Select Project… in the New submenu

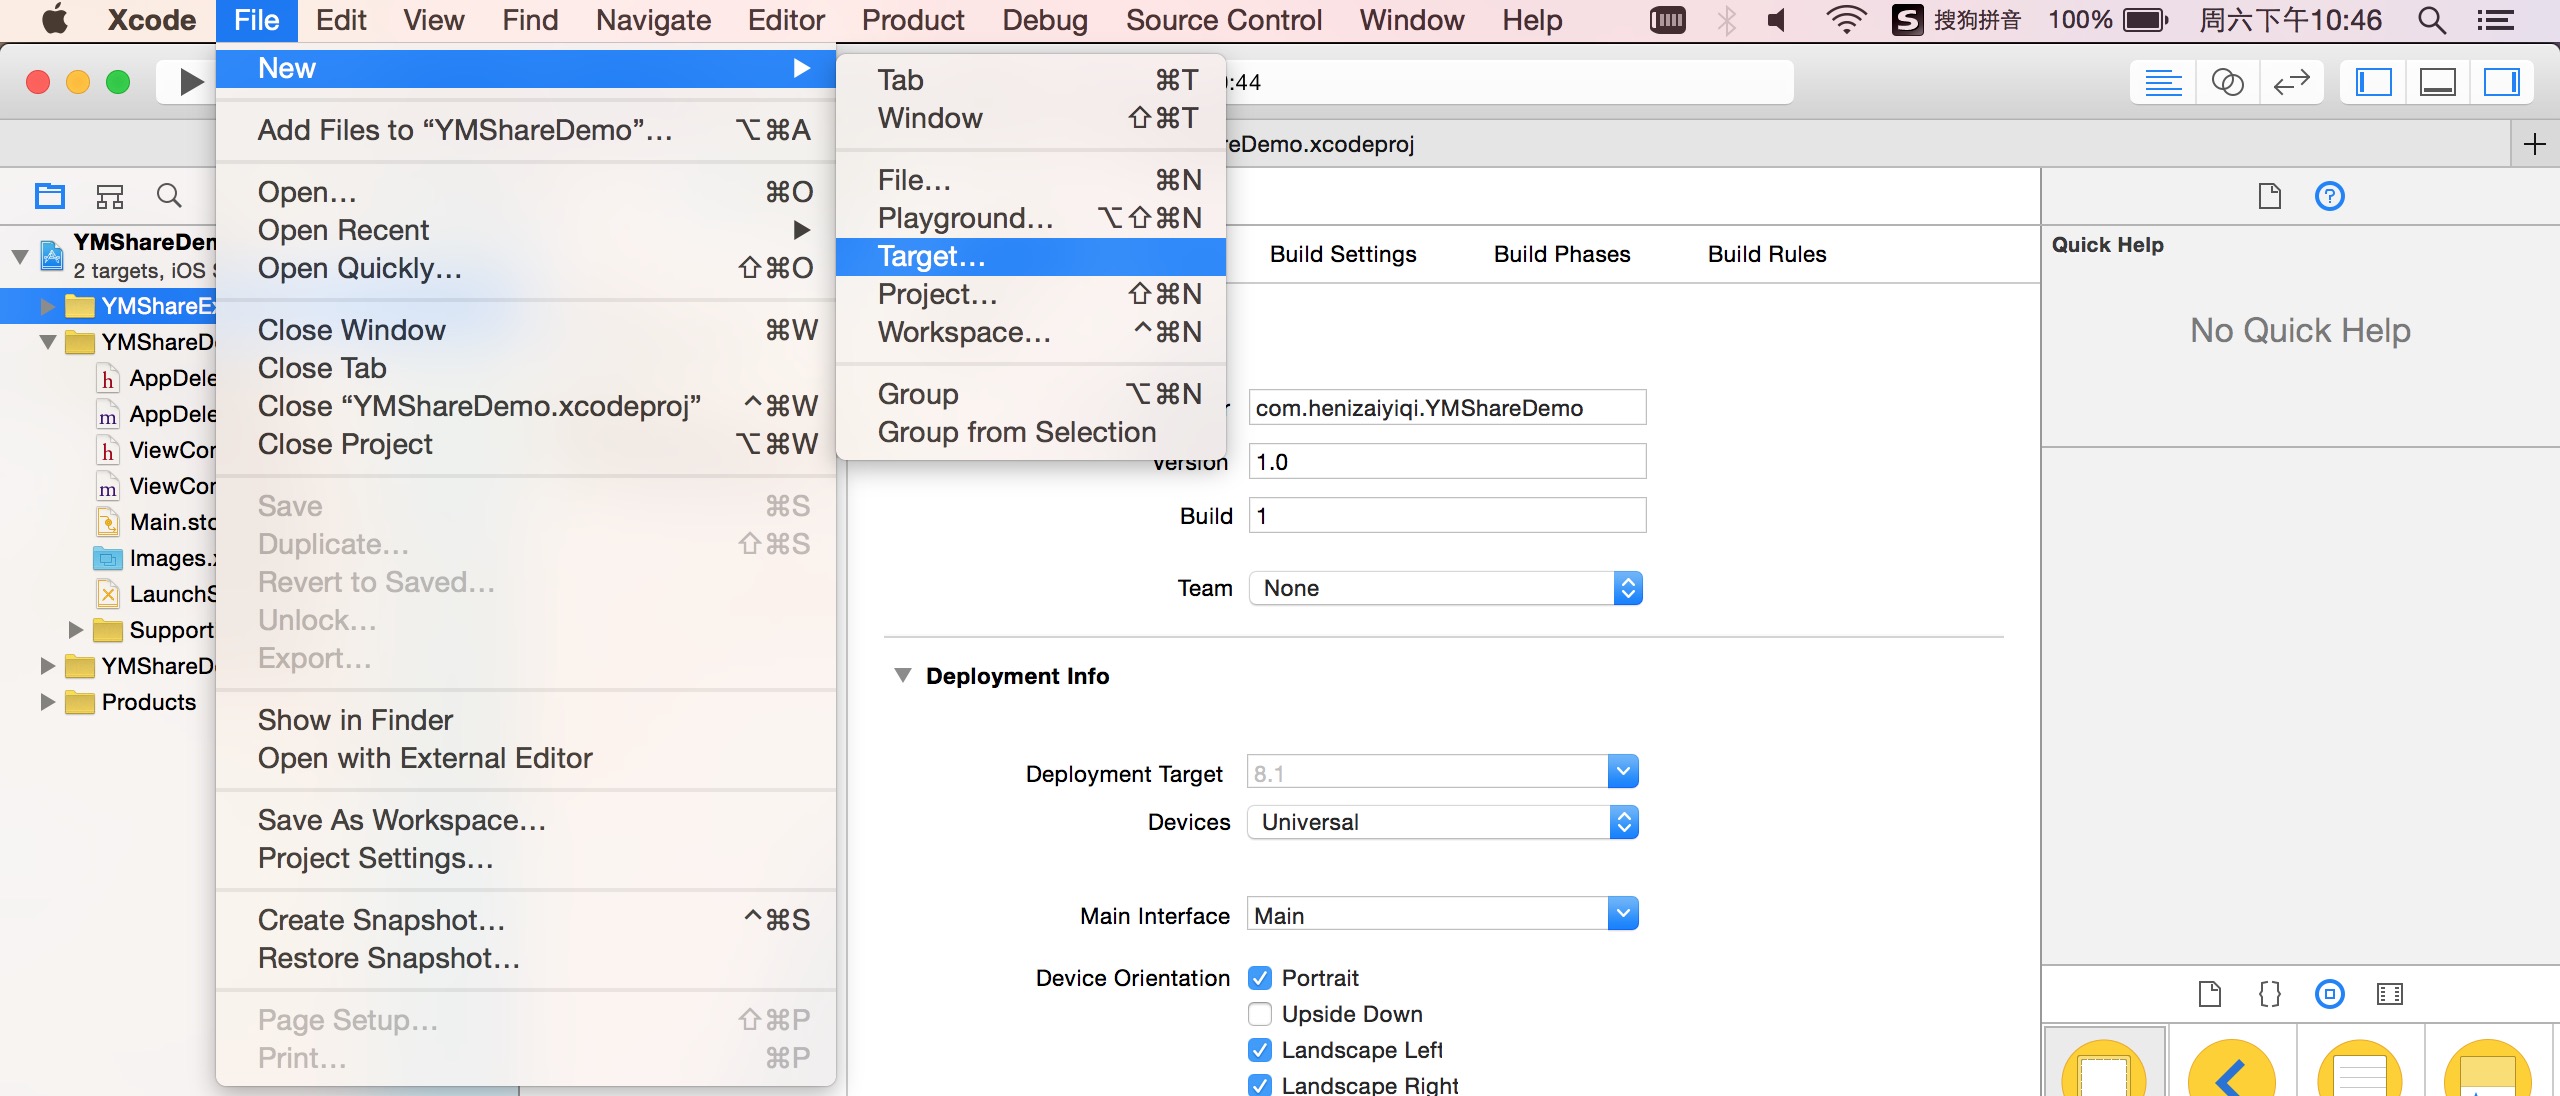click(x=1030, y=294)
